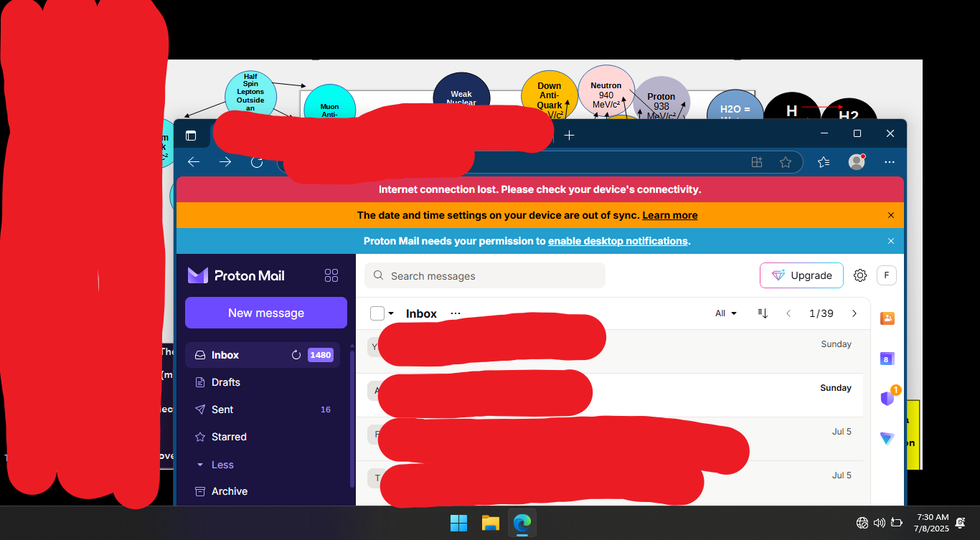Open the volume icon in system tray
Viewport: 980px width, 540px height.
coord(879,523)
